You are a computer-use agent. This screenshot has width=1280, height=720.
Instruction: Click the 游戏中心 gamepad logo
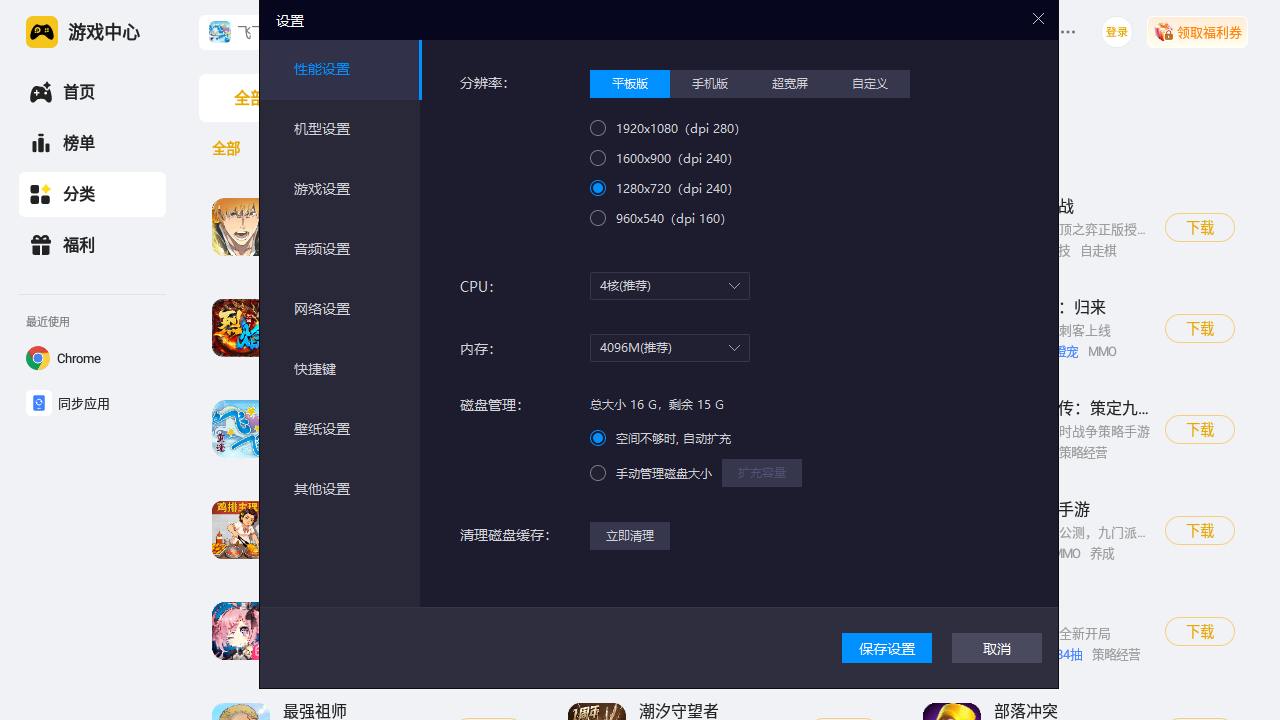coord(41,31)
